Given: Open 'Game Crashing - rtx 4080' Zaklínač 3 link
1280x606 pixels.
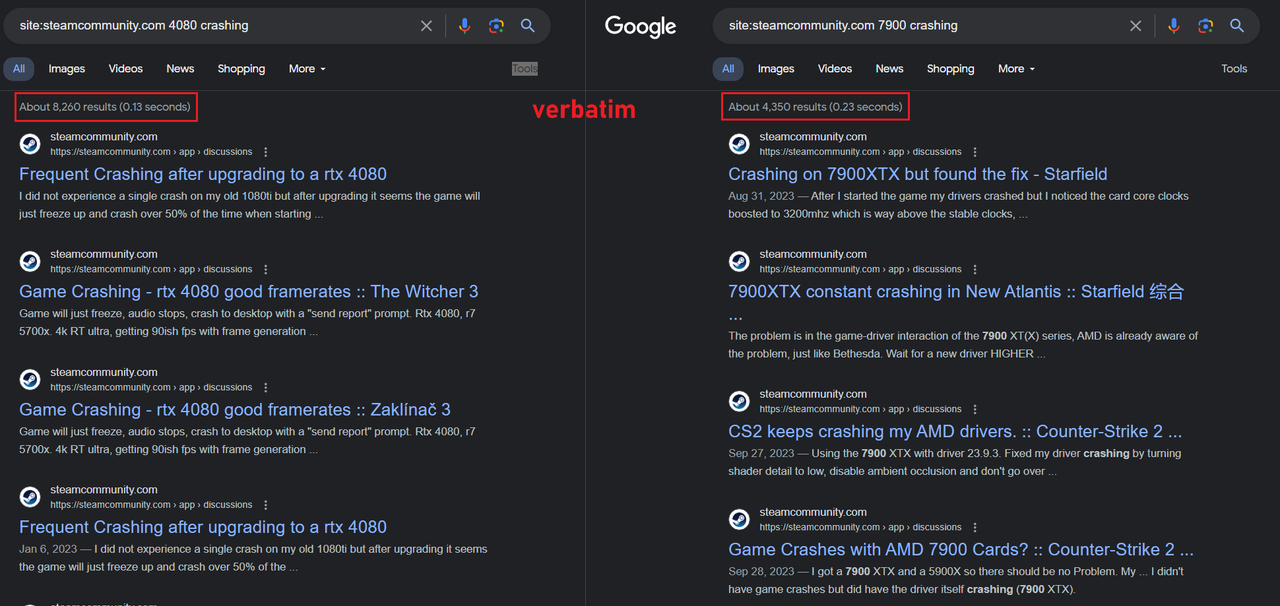Looking at the screenshot, I should tap(235, 410).
